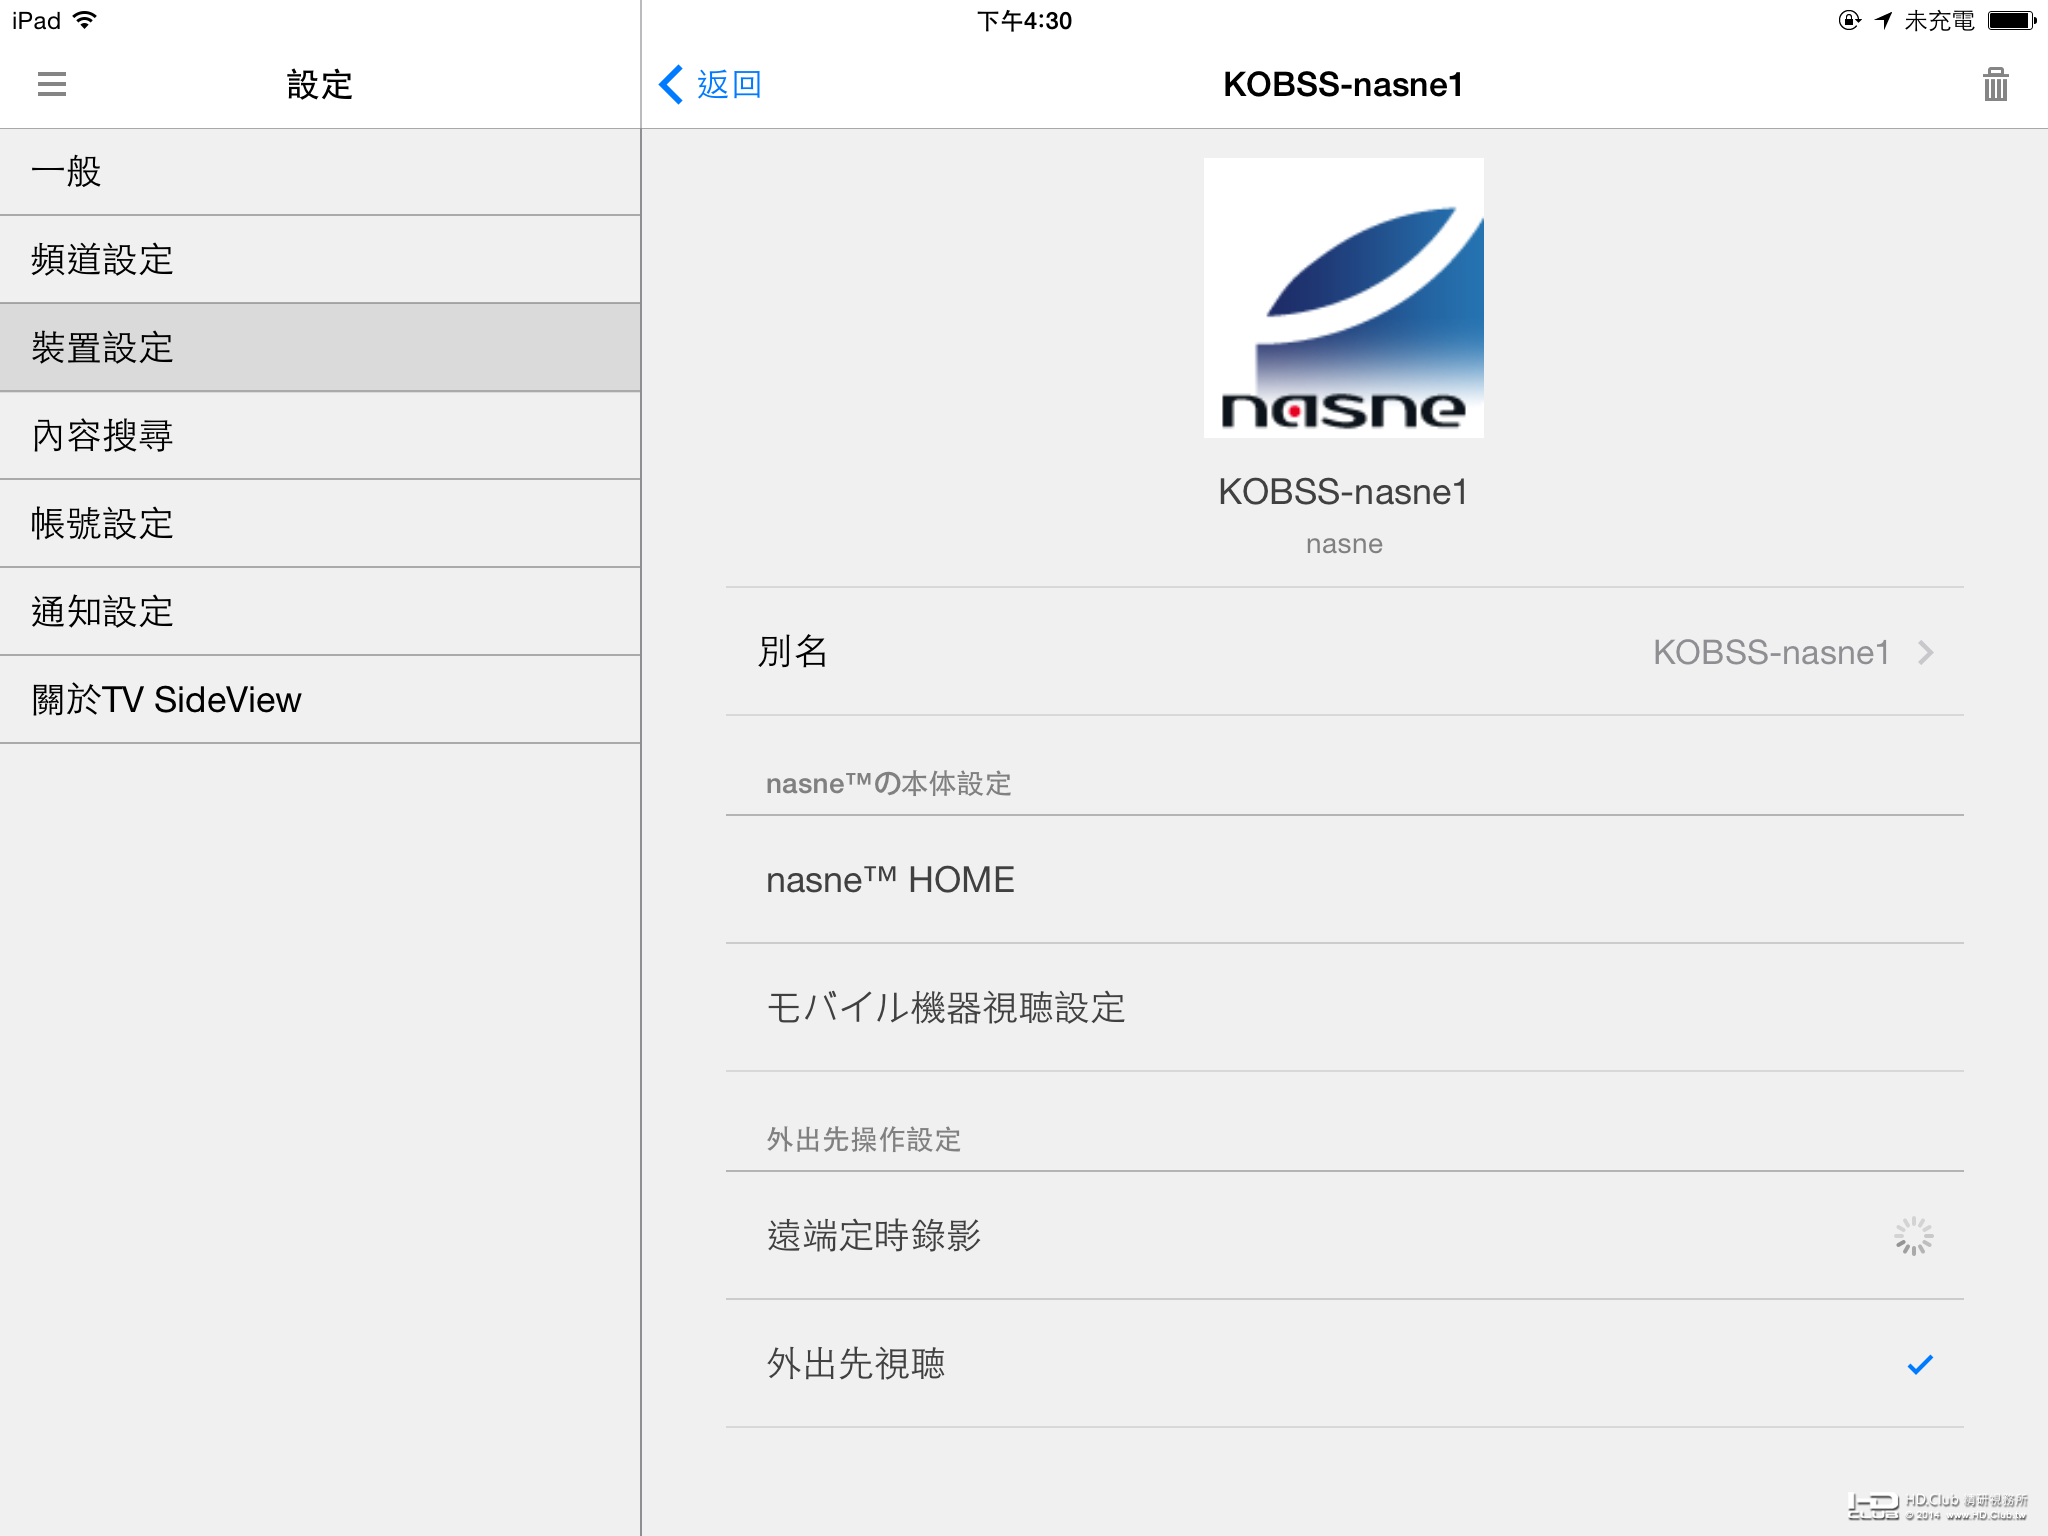Open nasne™ HOME row
The width and height of the screenshot is (2048, 1536).
pos(1345,880)
